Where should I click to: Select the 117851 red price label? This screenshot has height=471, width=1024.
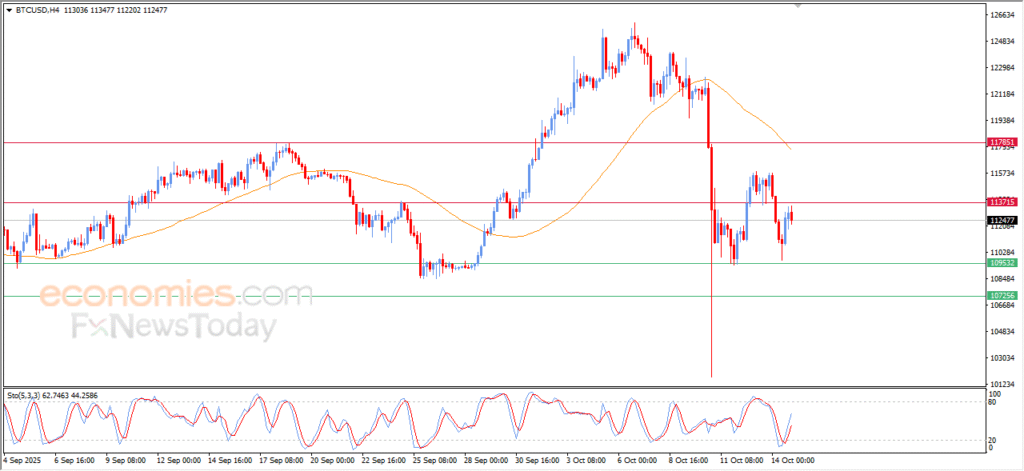pyautogui.click(x=1002, y=143)
